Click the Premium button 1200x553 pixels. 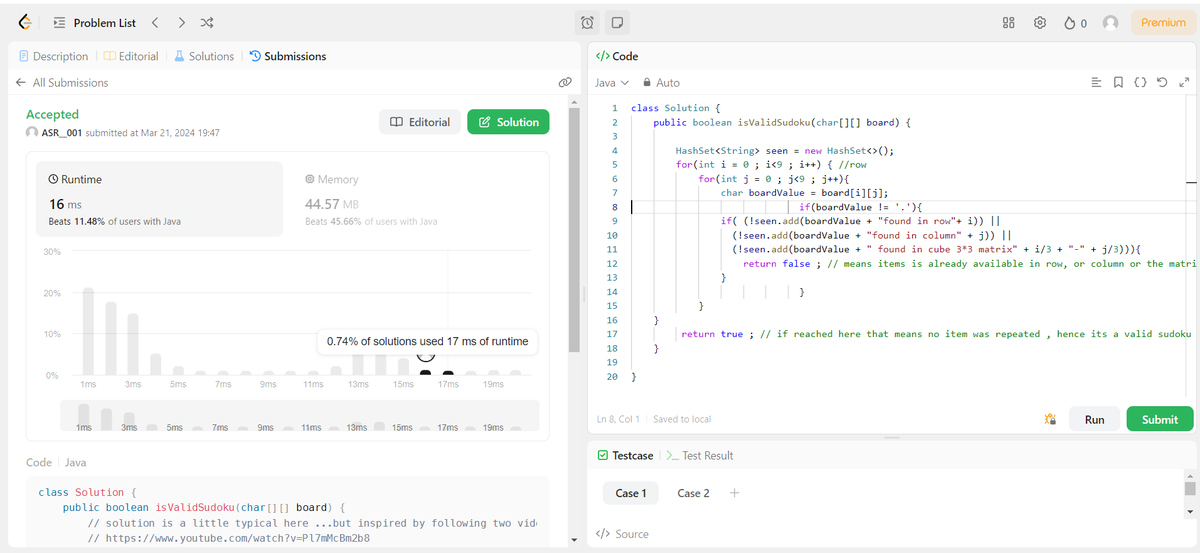pyautogui.click(x=1163, y=22)
